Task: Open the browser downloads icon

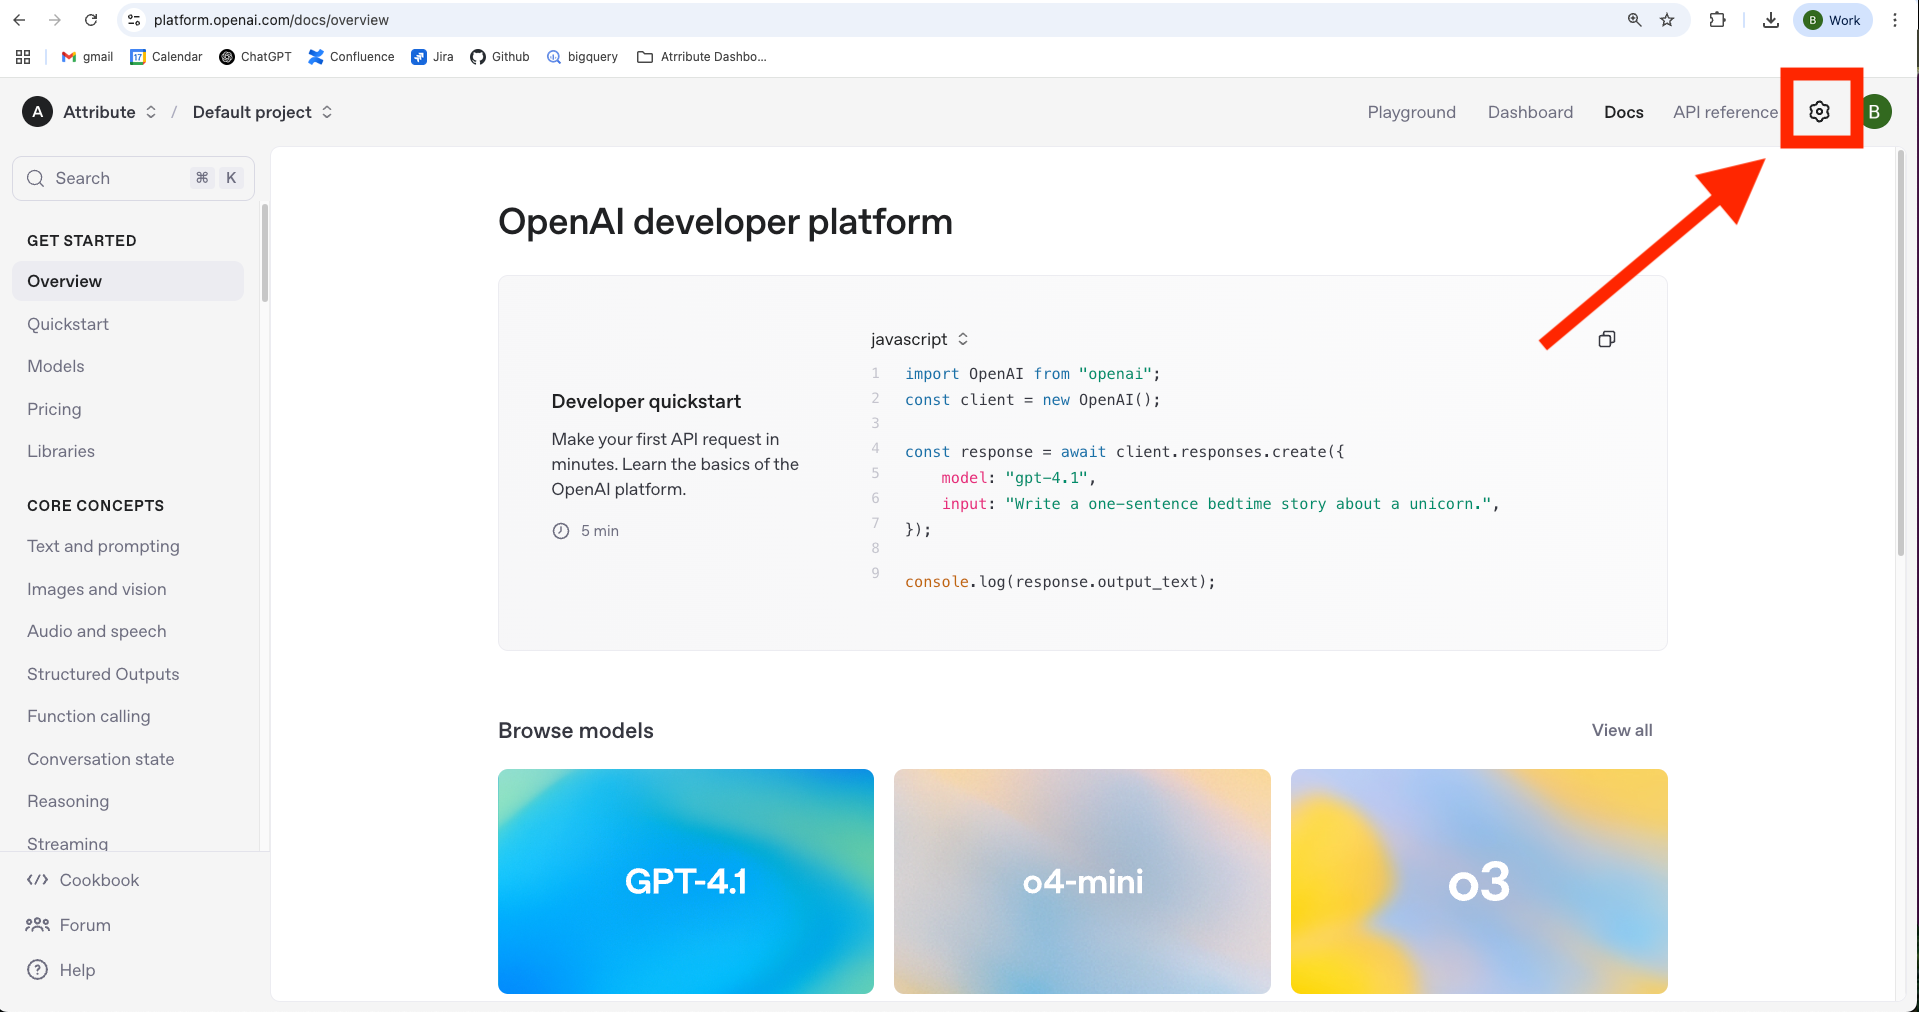Action: 1770,20
